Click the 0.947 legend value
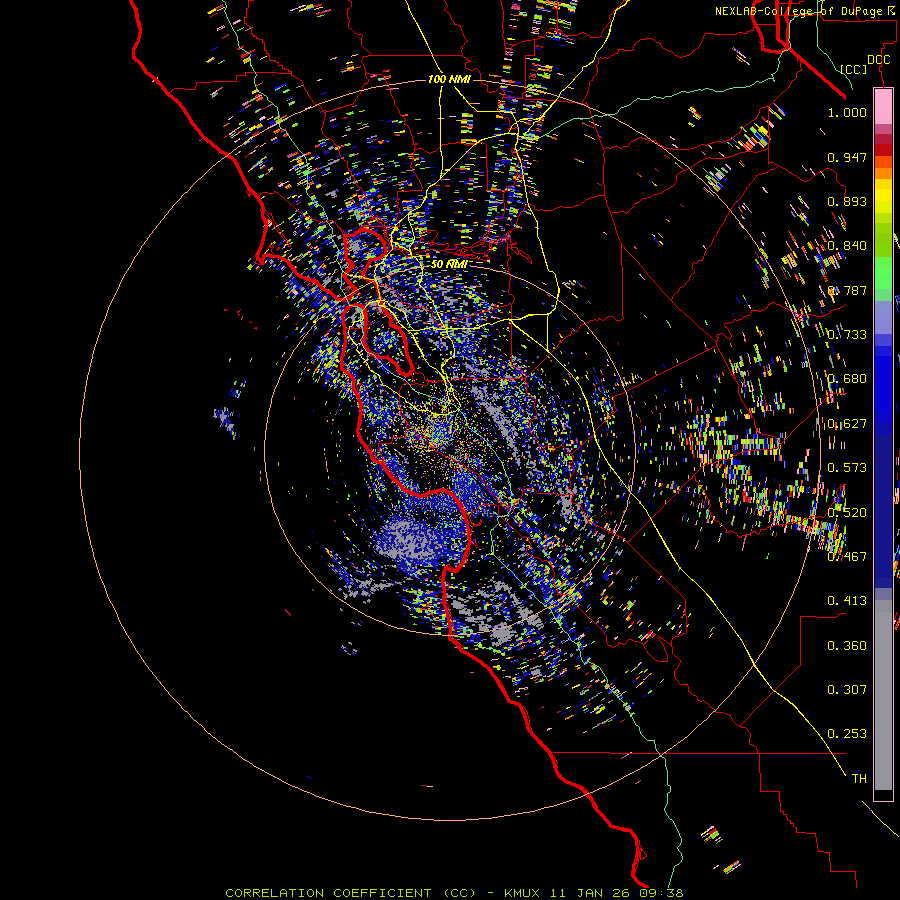900x900 pixels. [847, 157]
